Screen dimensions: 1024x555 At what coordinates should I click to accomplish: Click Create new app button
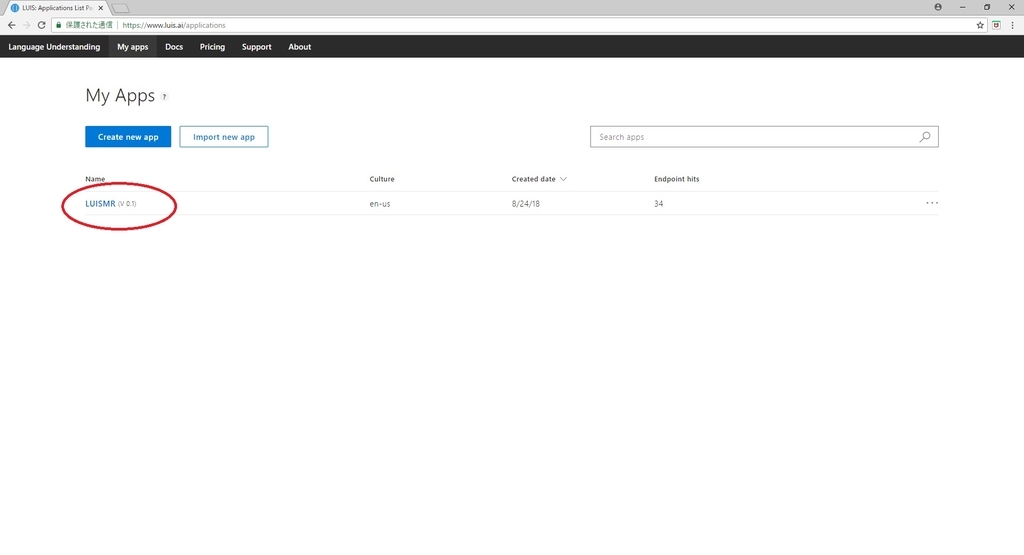point(128,136)
